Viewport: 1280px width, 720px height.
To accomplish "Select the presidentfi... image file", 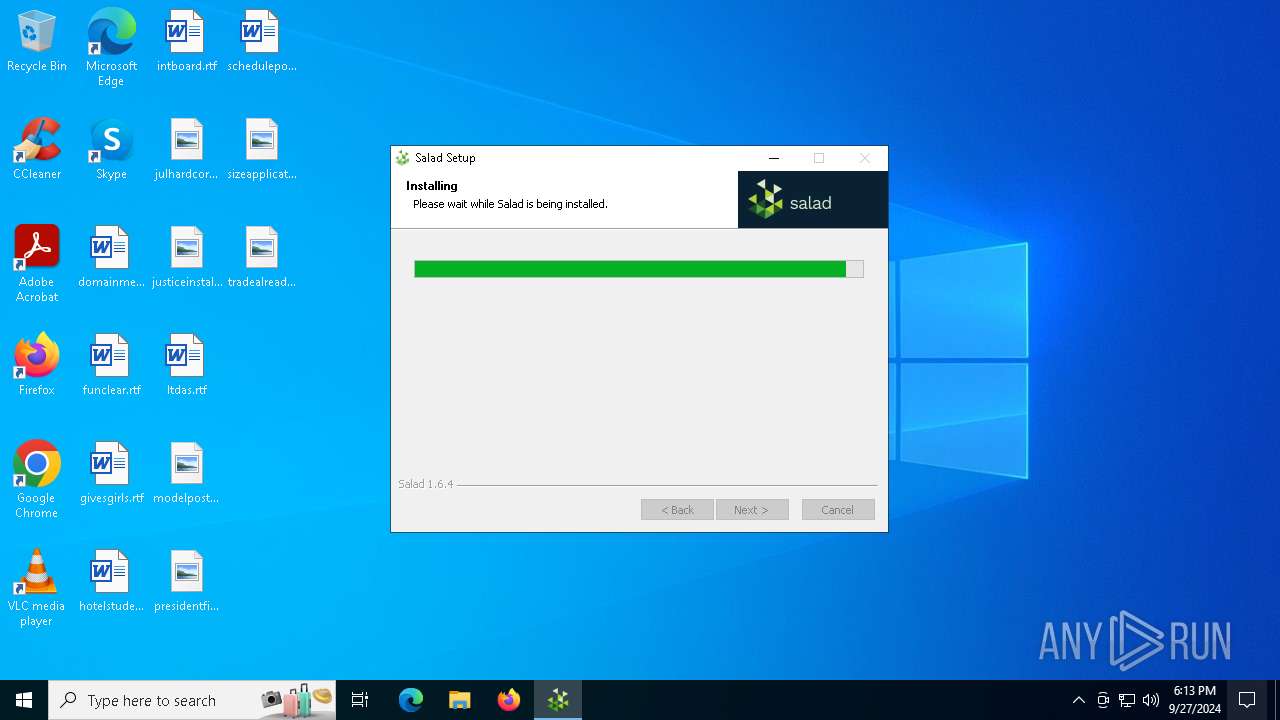I will point(186,582).
